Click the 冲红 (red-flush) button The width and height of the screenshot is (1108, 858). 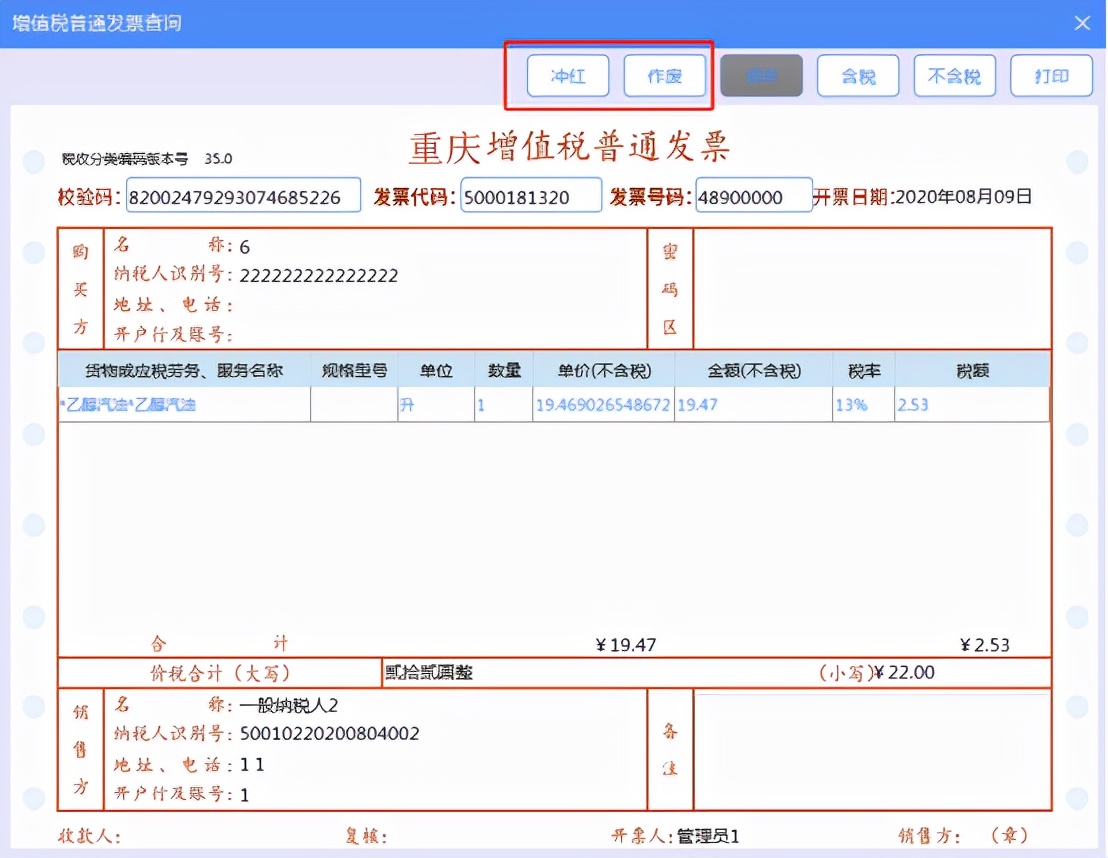(567, 75)
